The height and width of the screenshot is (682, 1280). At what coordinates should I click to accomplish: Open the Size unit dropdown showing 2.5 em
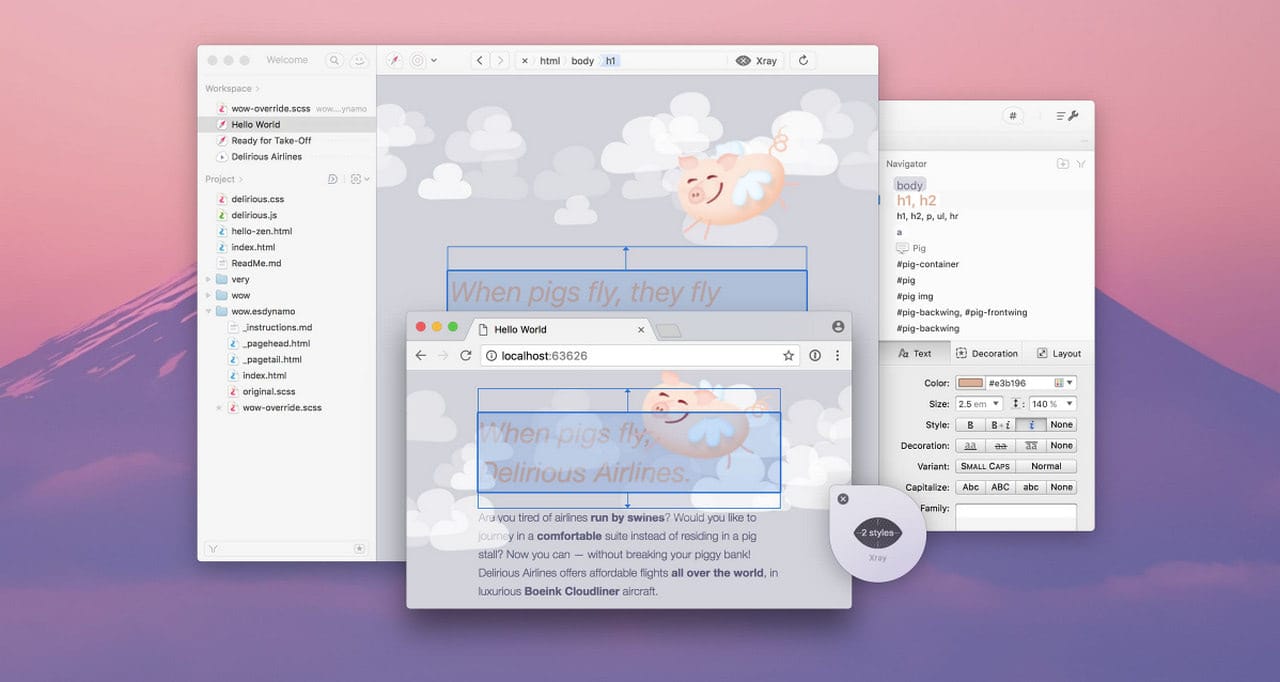point(979,404)
